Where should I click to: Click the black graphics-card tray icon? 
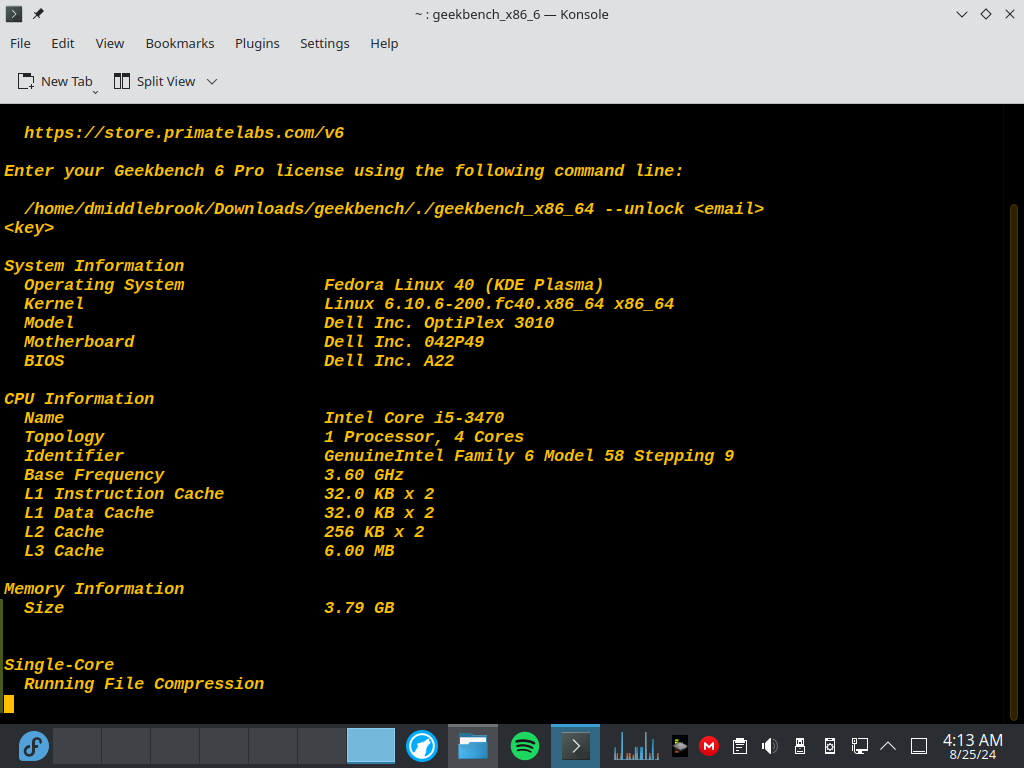click(680, 746)
